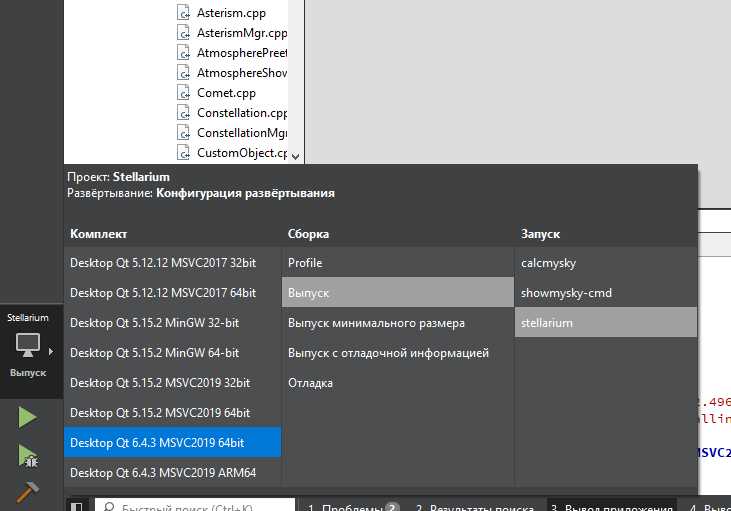Click the Asterism.cpp file icon

coord(184,13)
